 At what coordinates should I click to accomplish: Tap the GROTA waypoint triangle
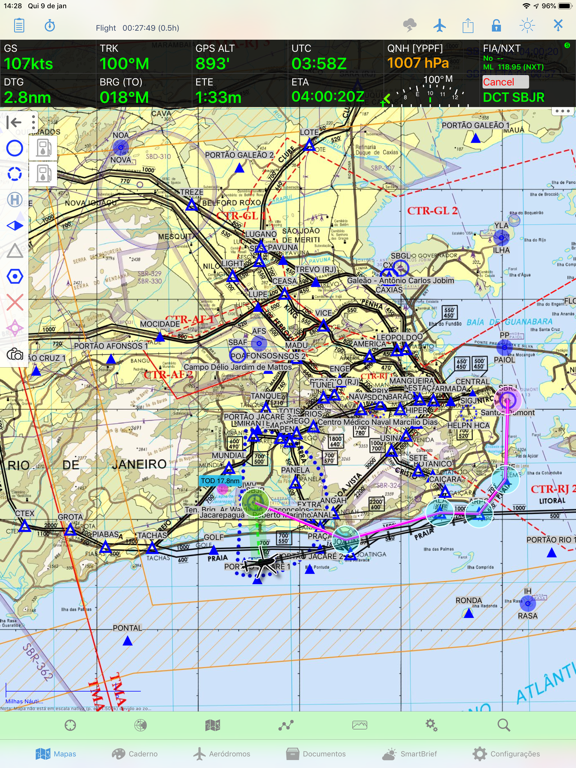[x=70, y=529]
